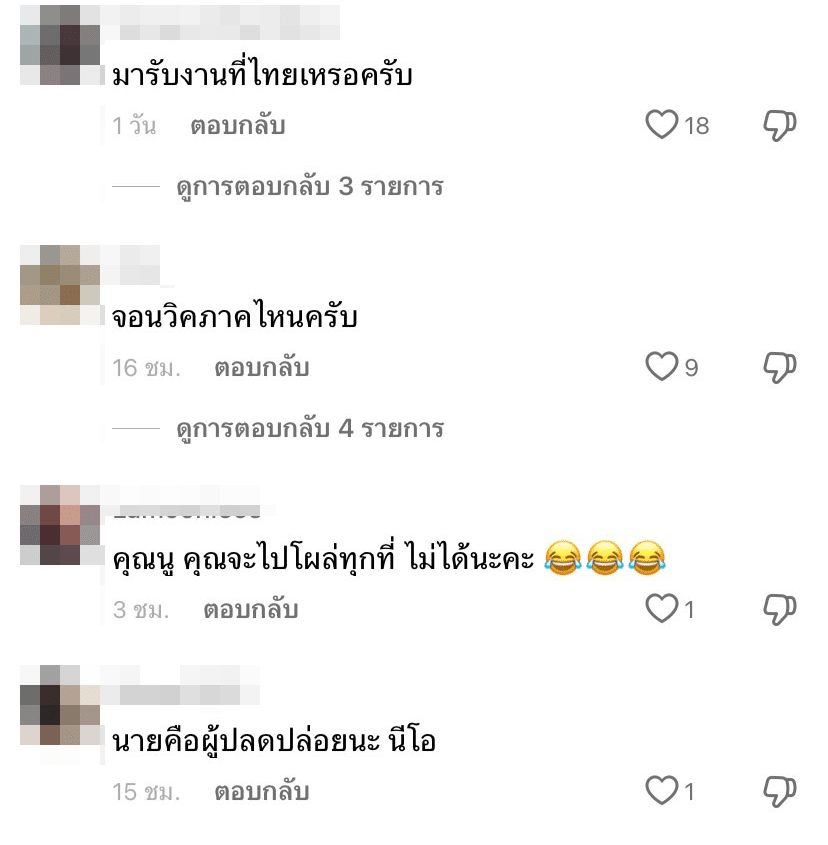This screenshot has width=828, height=845.
Task: Reply to the 16 ชม. comment
Action: (x=261, y=368)
